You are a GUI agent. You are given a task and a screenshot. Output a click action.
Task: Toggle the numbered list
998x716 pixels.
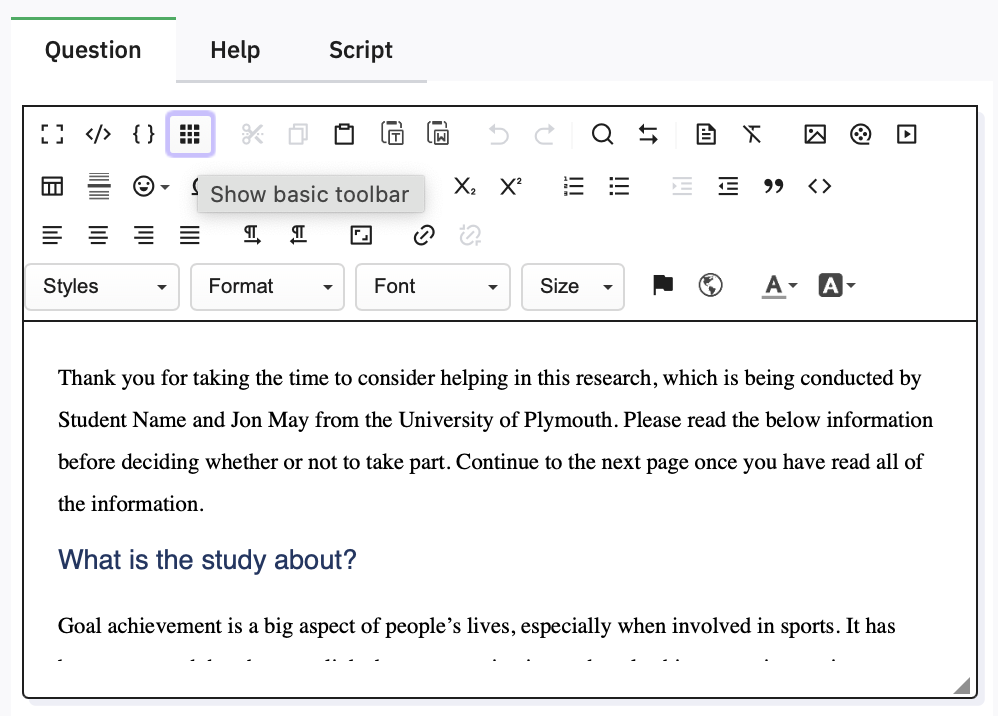[x=574, y=186]
